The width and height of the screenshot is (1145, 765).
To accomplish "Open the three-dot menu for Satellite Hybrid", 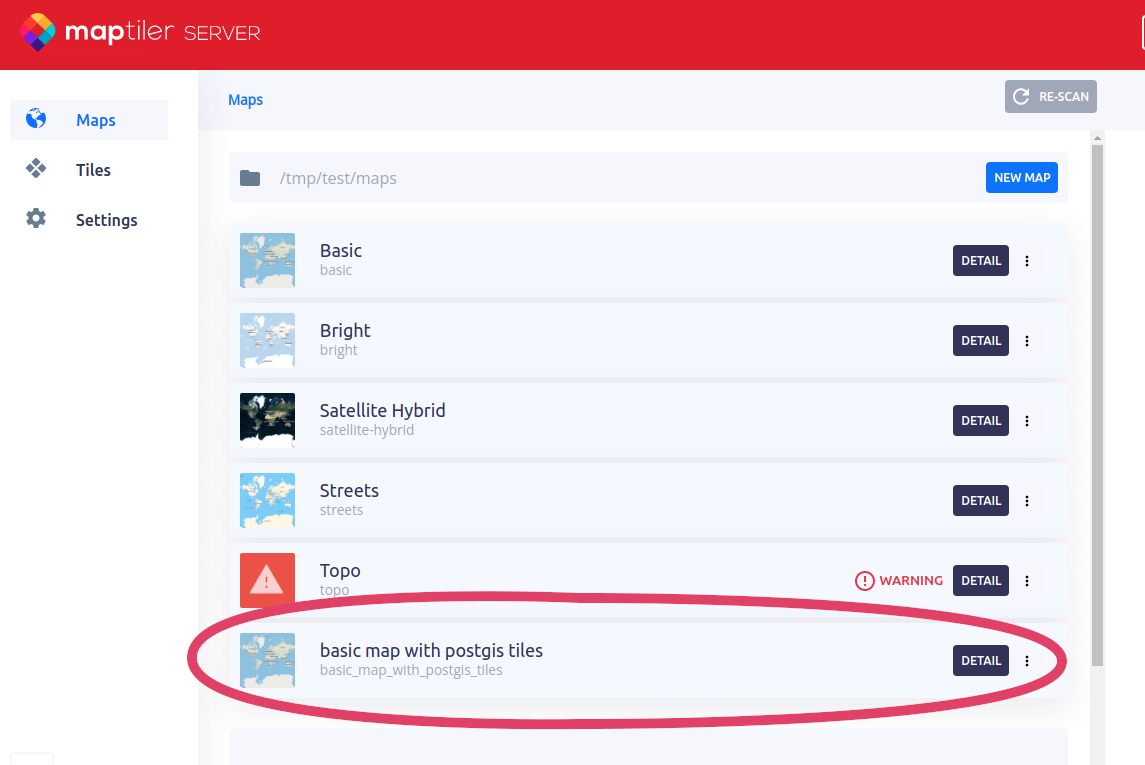I will (1027, 421).
